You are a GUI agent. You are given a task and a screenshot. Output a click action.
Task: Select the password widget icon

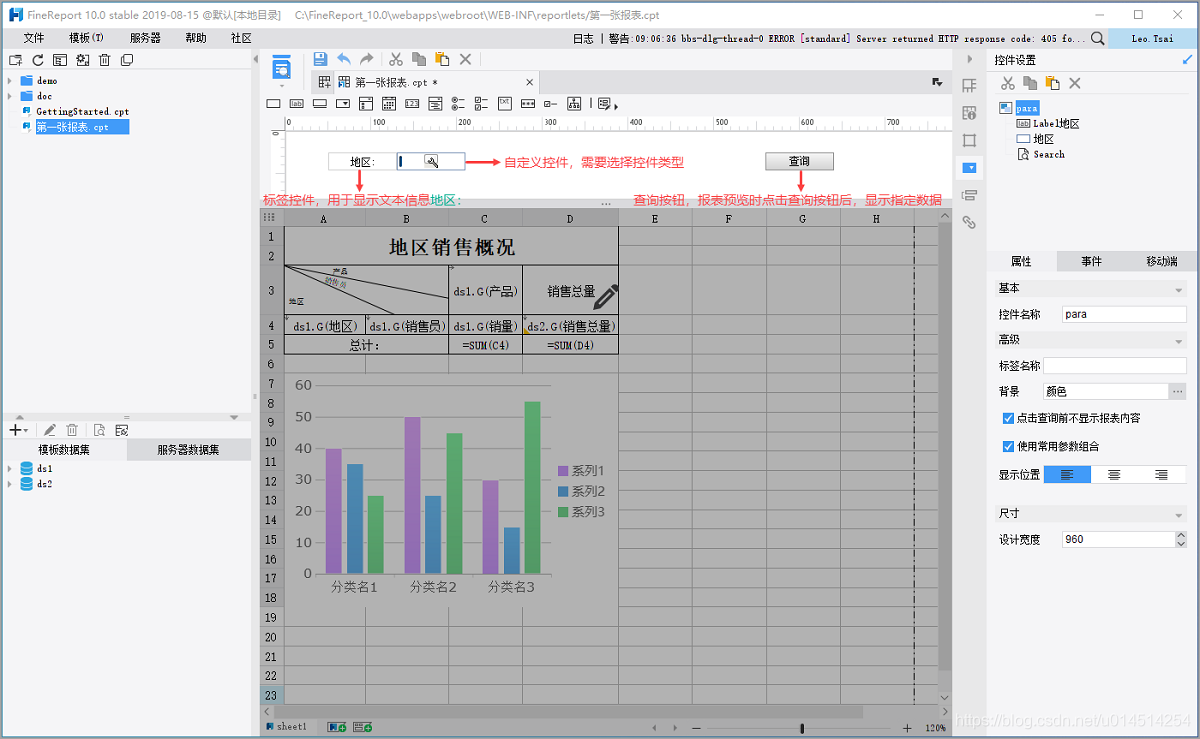(528, 103)
